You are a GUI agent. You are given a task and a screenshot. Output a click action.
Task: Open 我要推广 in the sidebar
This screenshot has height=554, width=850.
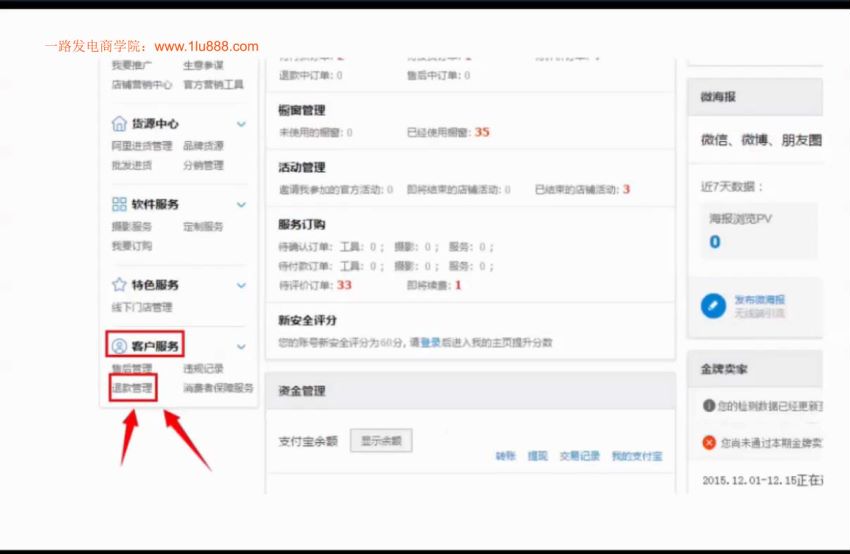click(x=132, y=65)
